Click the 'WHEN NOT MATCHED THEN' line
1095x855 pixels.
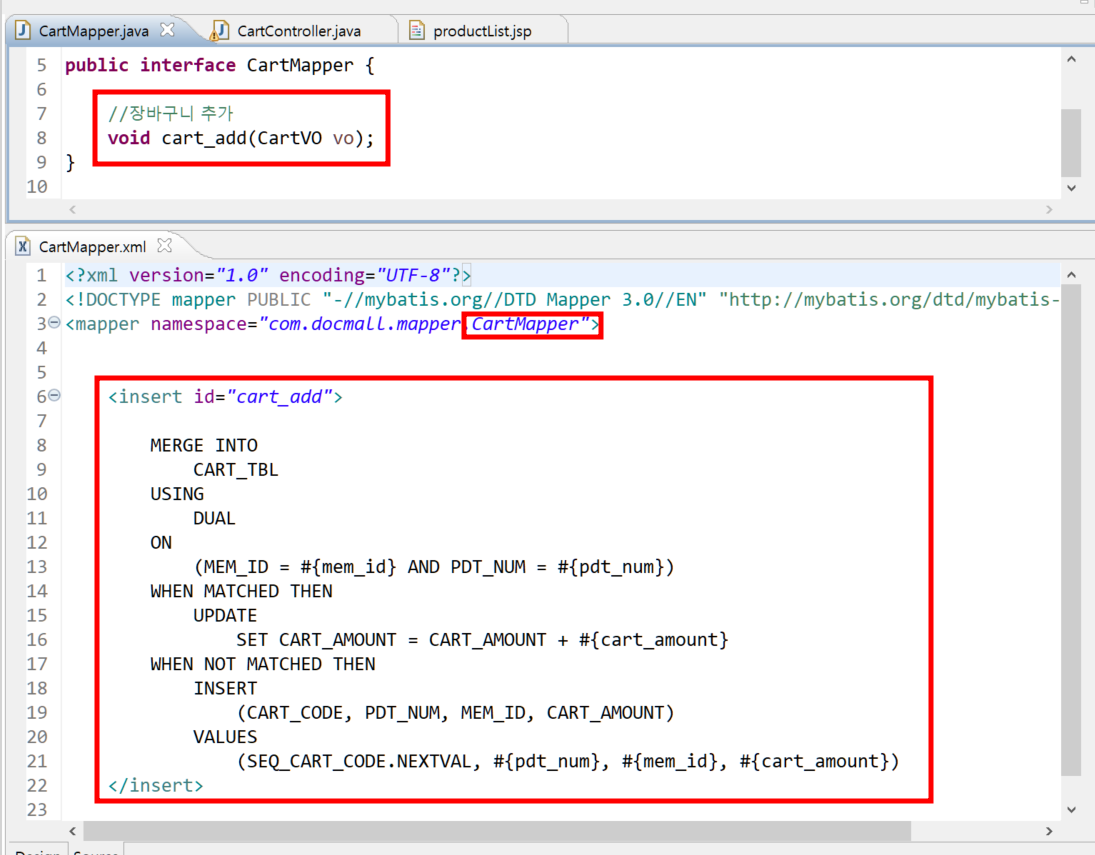coord(263,664)
